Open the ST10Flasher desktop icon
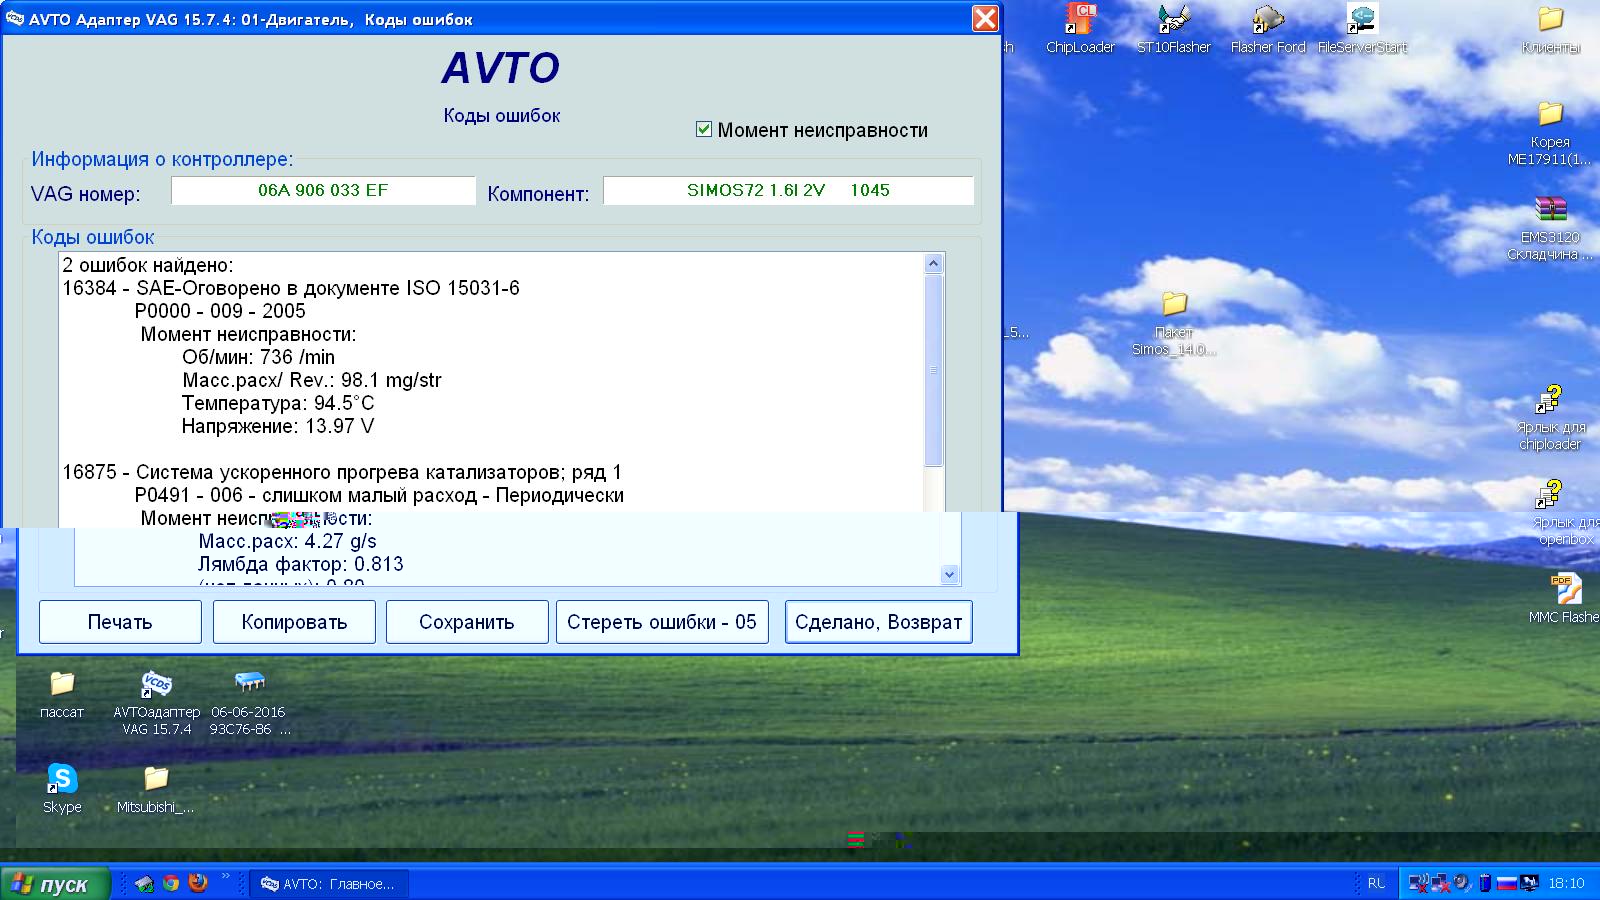 coord(1173,20)
